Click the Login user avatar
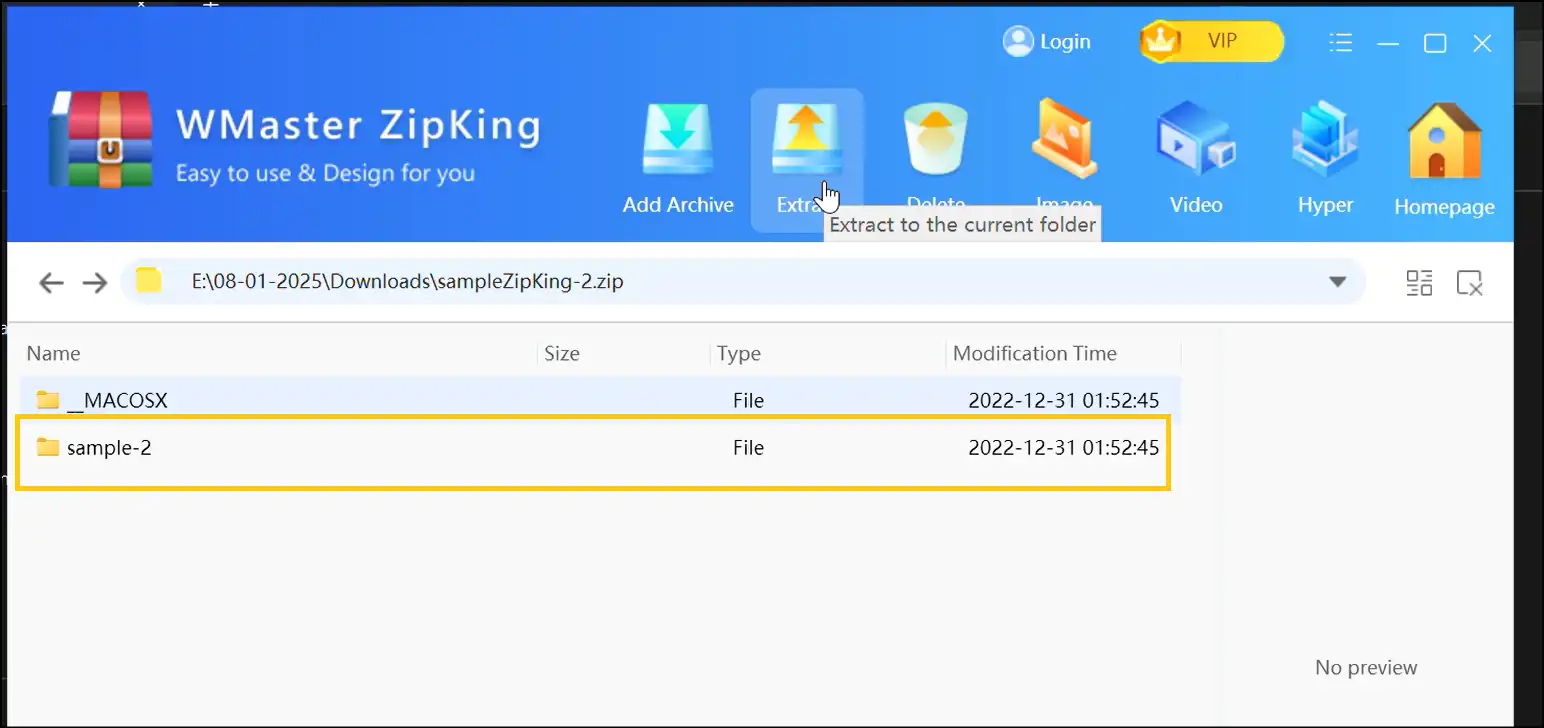 click(1018, 41)
